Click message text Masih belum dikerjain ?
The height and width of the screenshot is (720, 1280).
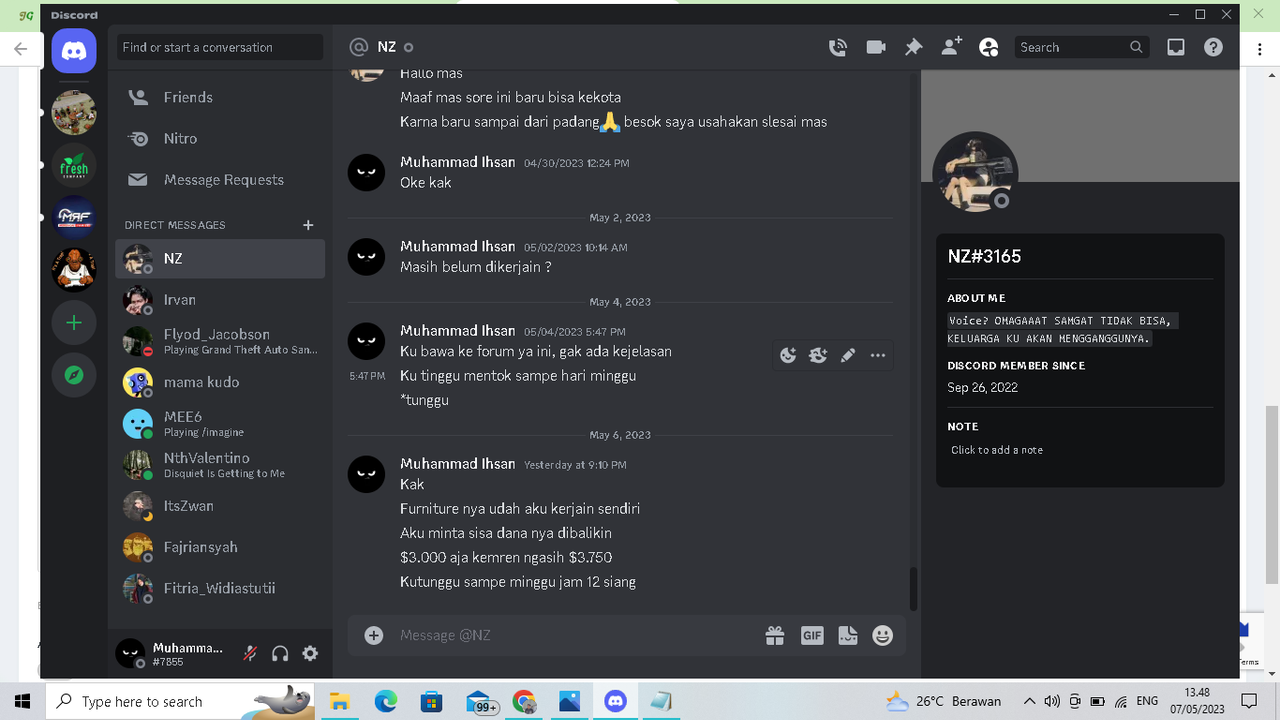click(476, 267)
